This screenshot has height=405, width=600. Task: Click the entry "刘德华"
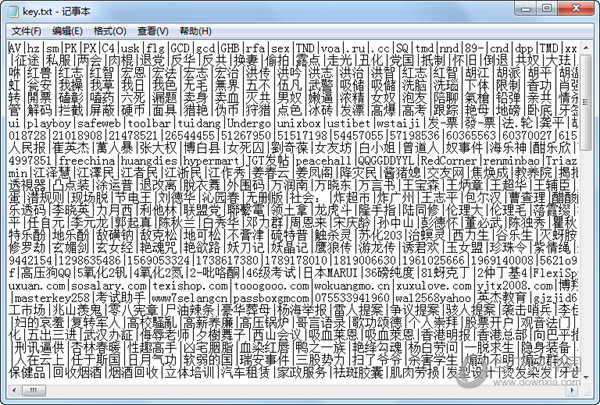point(177,198)
